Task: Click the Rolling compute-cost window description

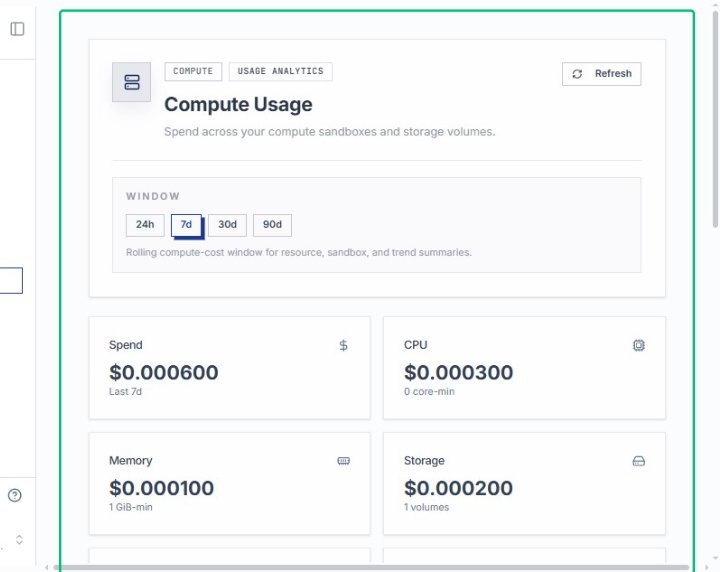Action: [x=299, y=252]
